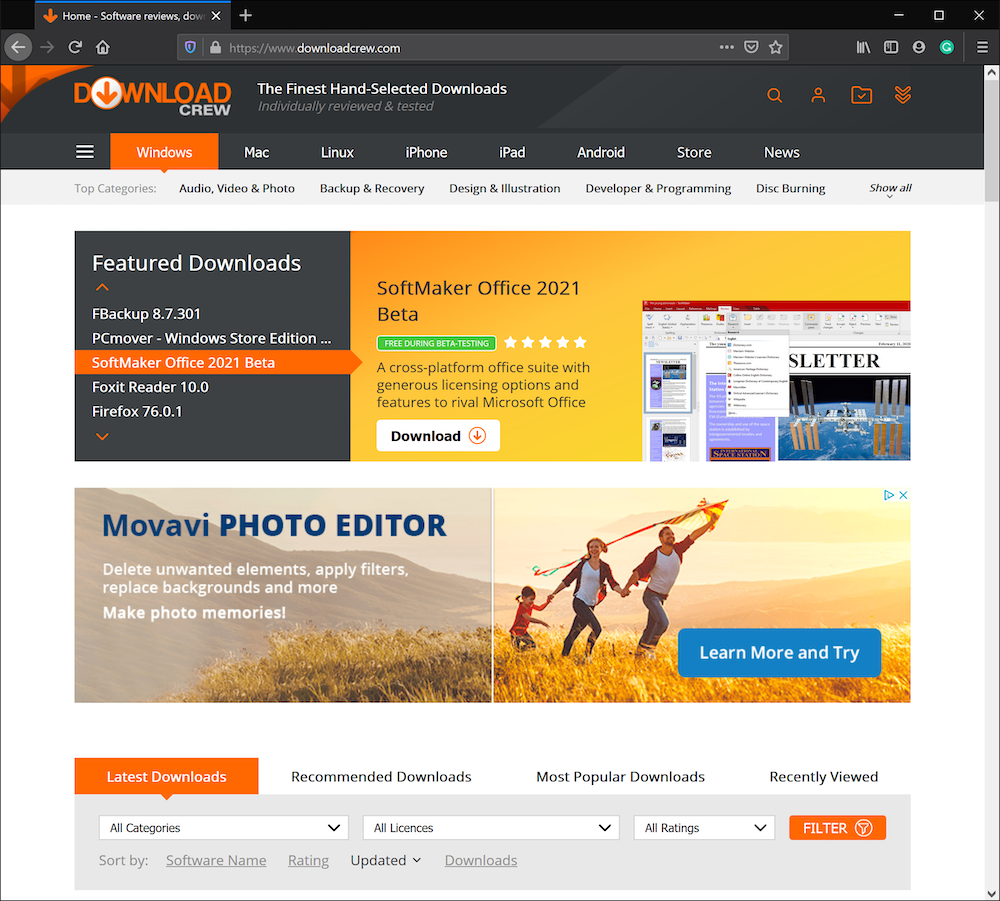Toggle the Firefox sidebar icon
The width and height of the screenshot is (1000, 901).
[891, 47]
